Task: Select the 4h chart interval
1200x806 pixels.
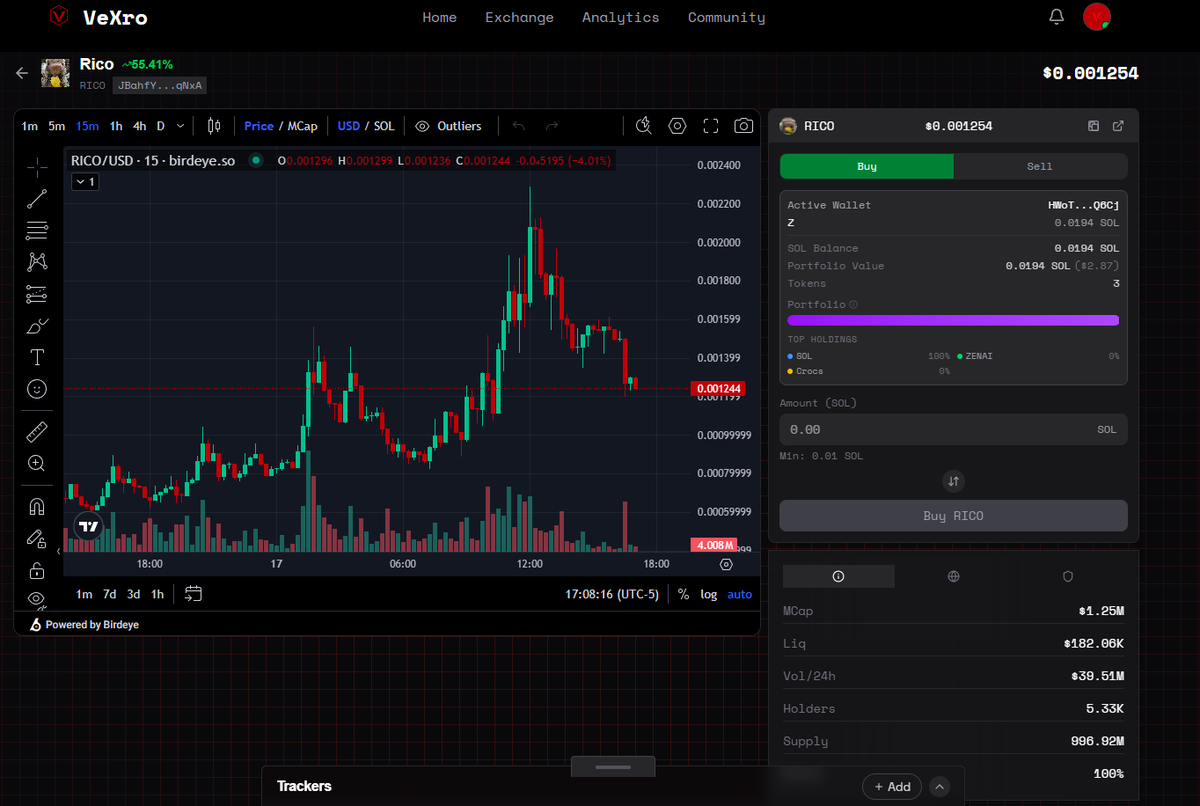Action: (x=140, y=126)
